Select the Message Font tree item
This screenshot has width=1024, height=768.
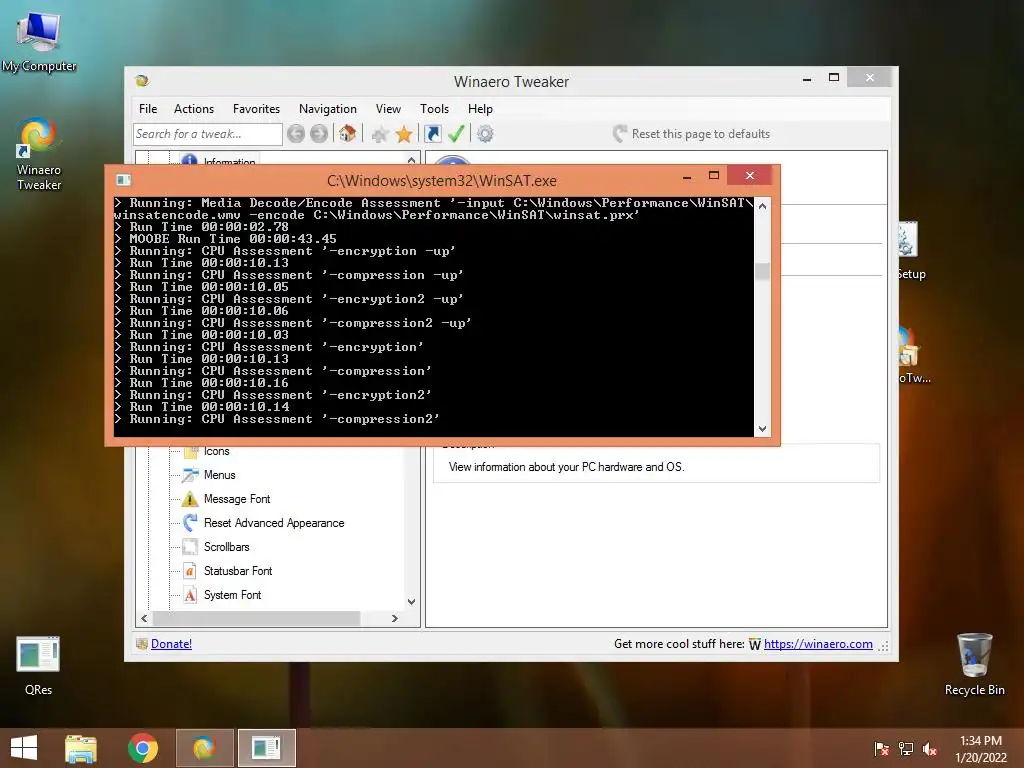coord(236,499)
